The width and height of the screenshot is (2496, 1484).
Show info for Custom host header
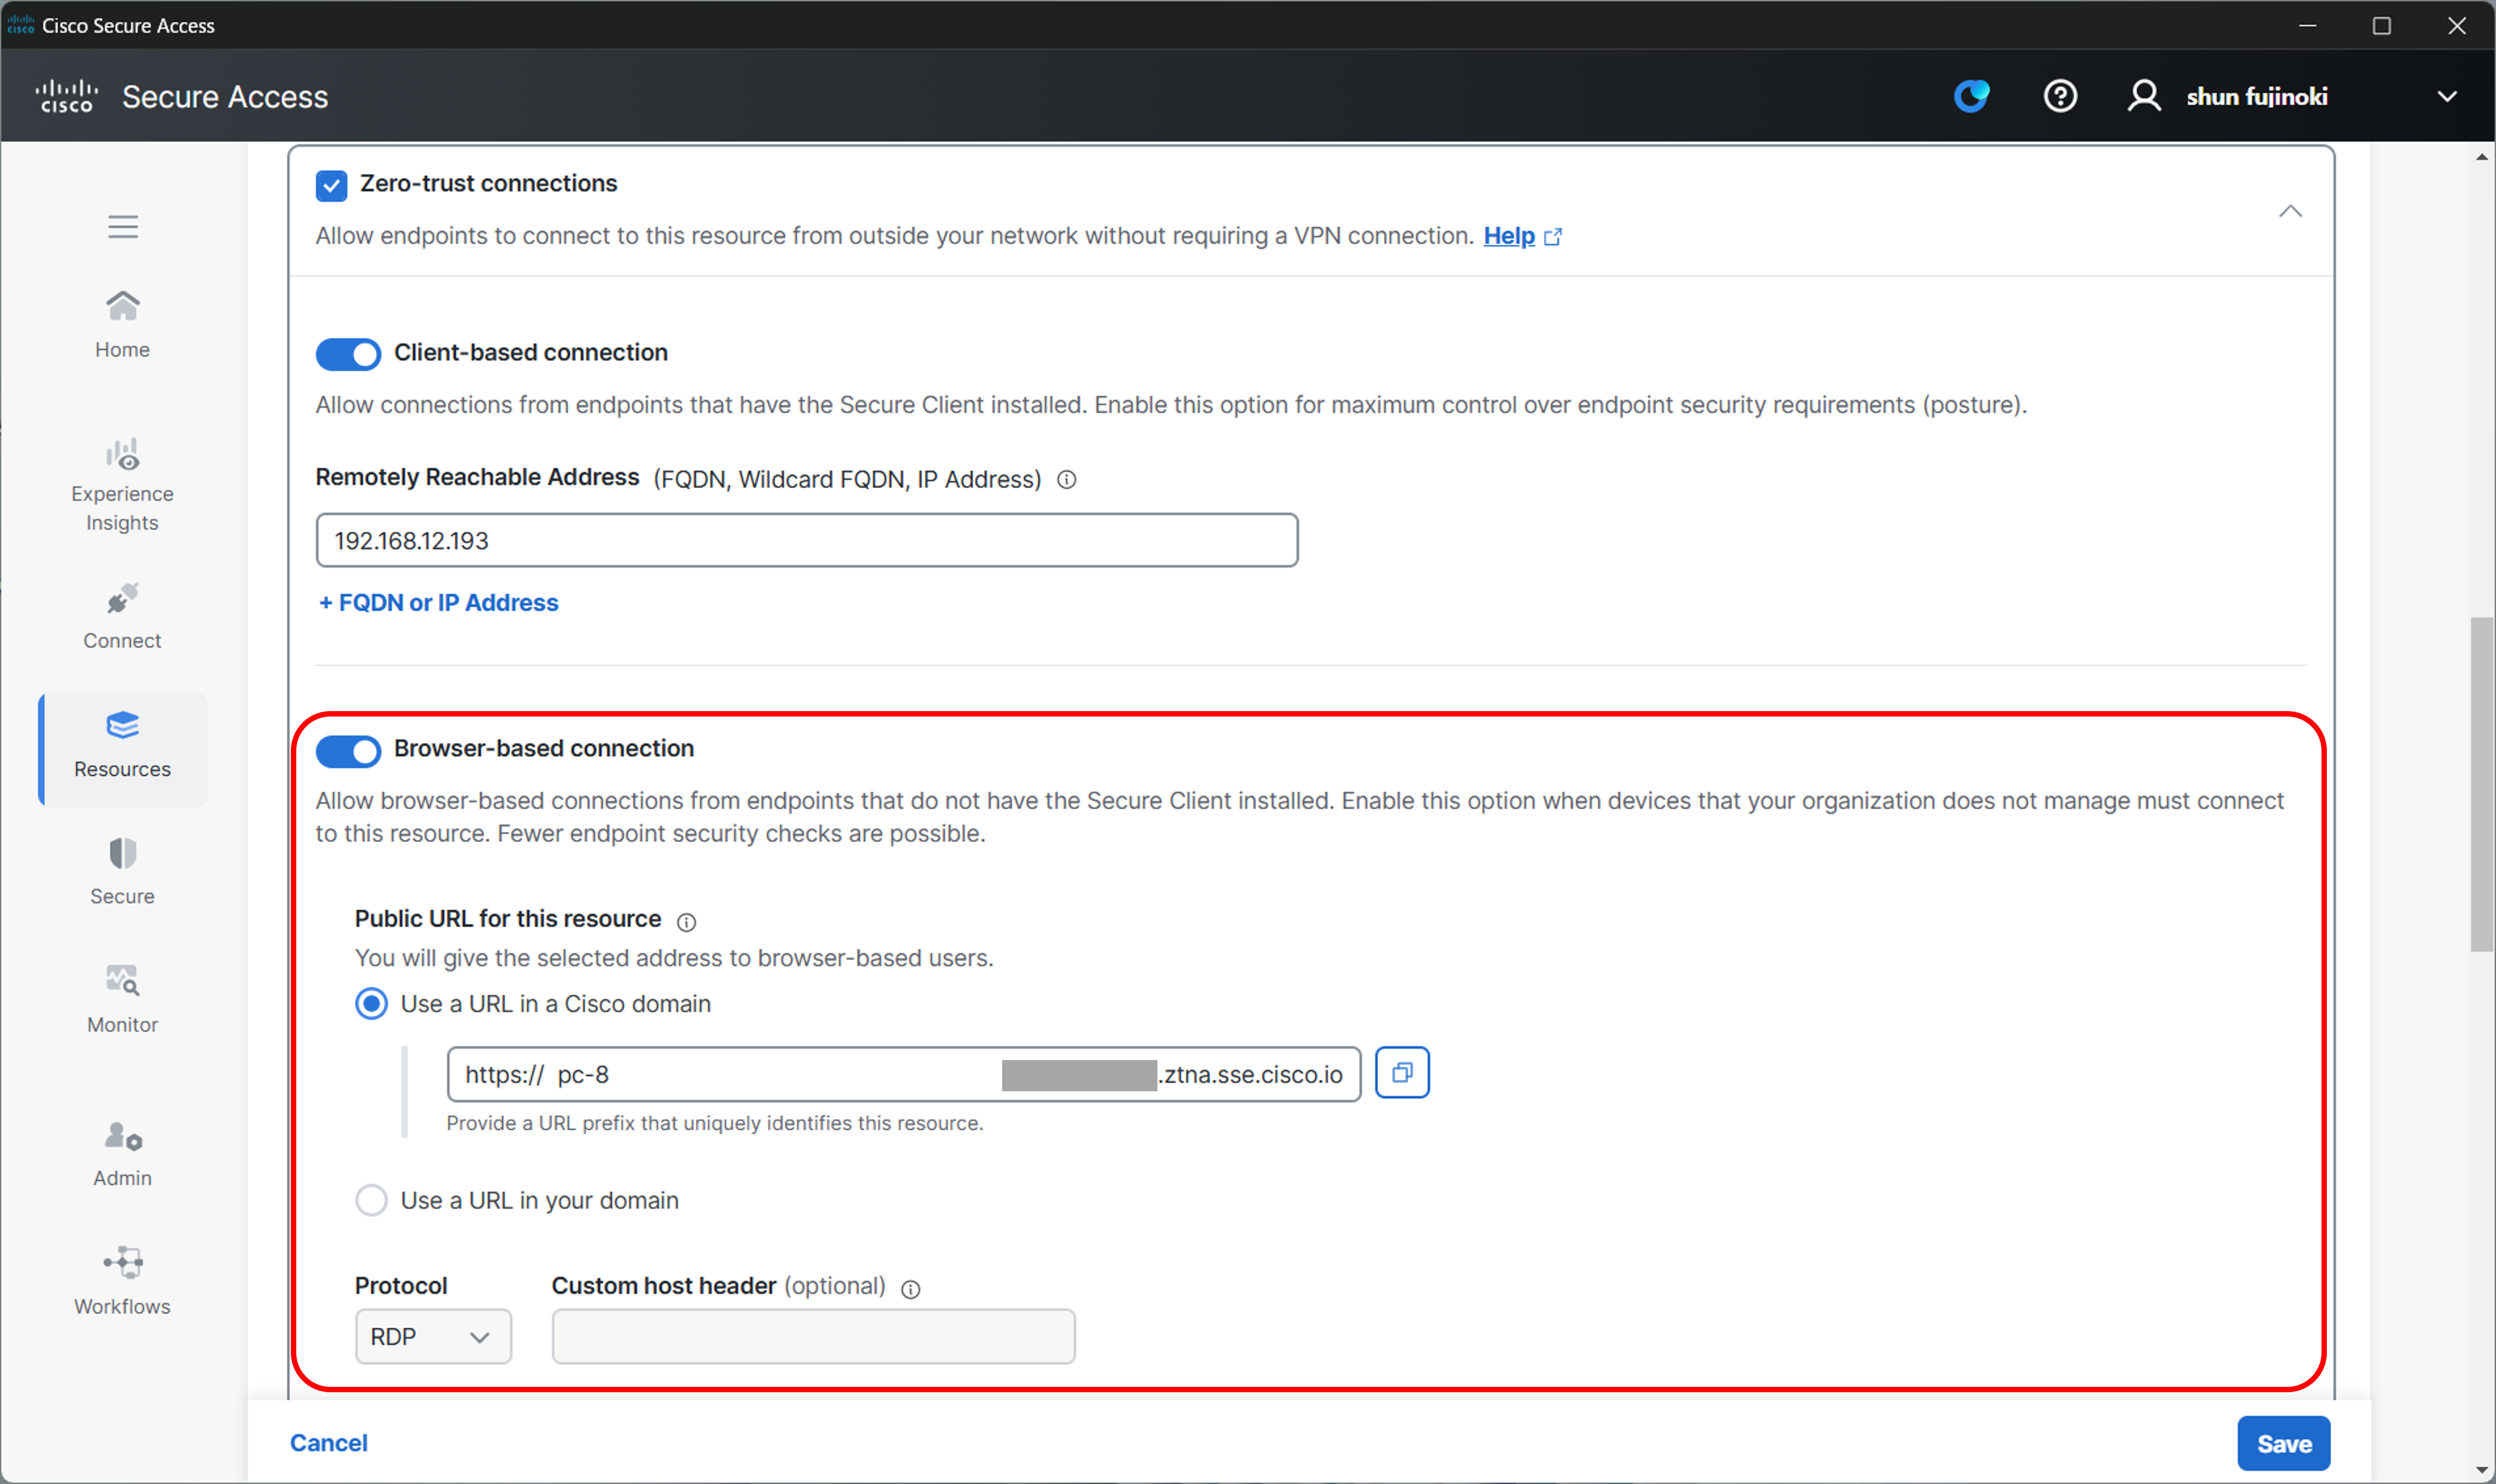tap(910, 1289)
